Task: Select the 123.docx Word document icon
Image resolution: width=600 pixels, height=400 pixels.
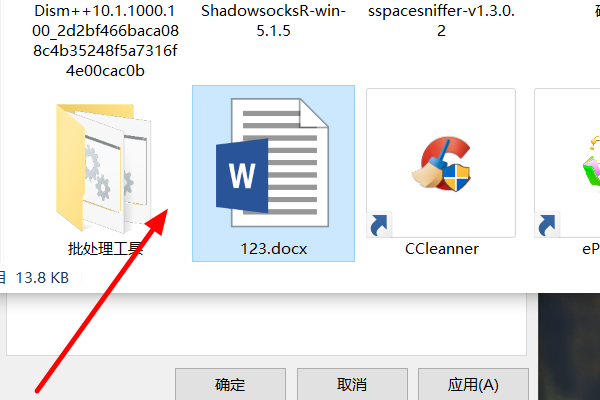Action: point(272,163)
